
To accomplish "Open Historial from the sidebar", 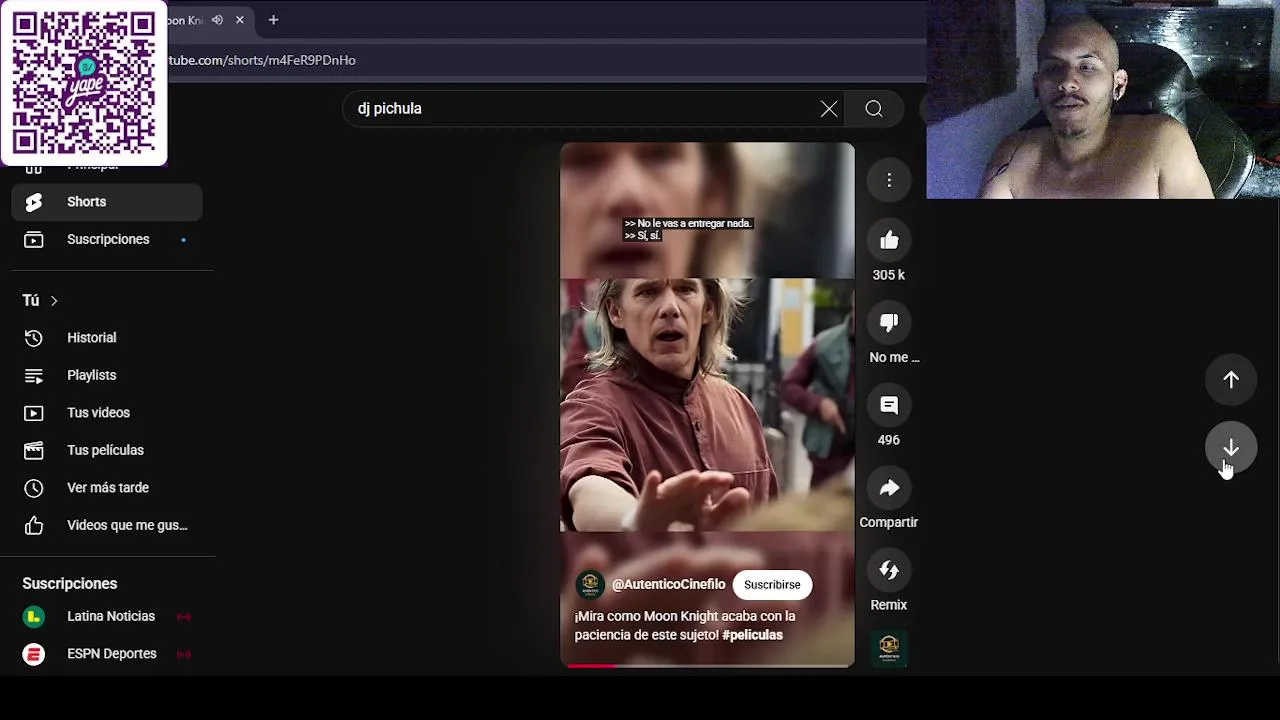I will [x=107, y=338].
